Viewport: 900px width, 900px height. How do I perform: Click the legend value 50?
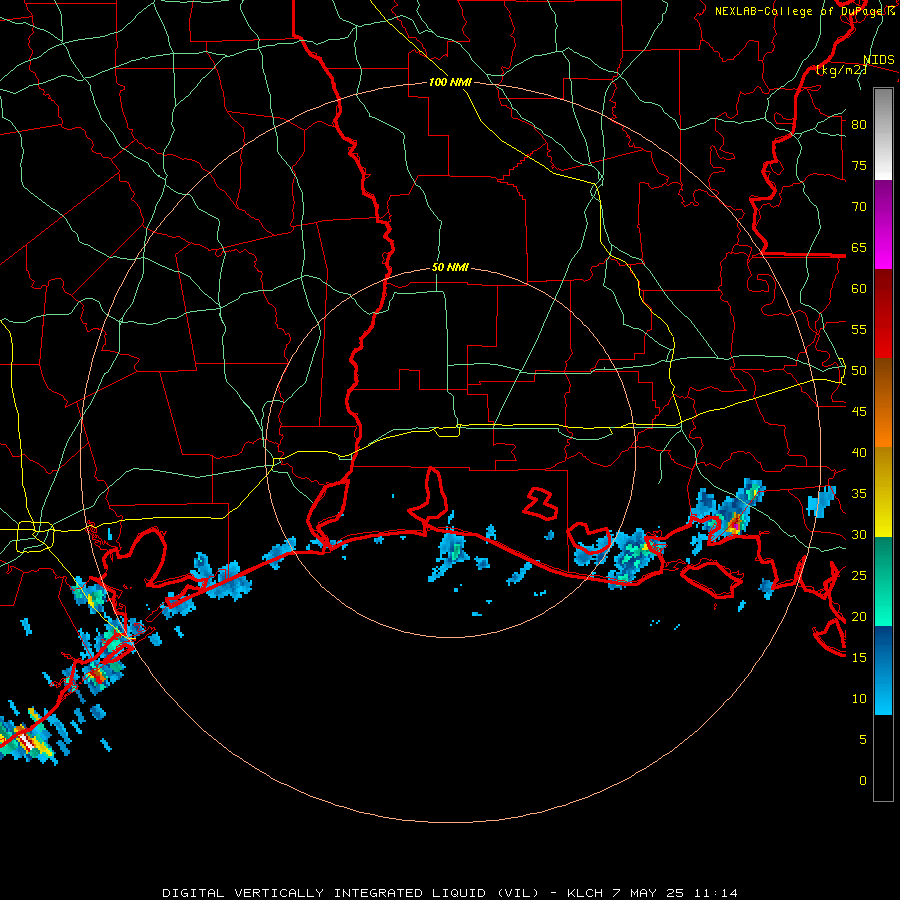pos(859,371)
